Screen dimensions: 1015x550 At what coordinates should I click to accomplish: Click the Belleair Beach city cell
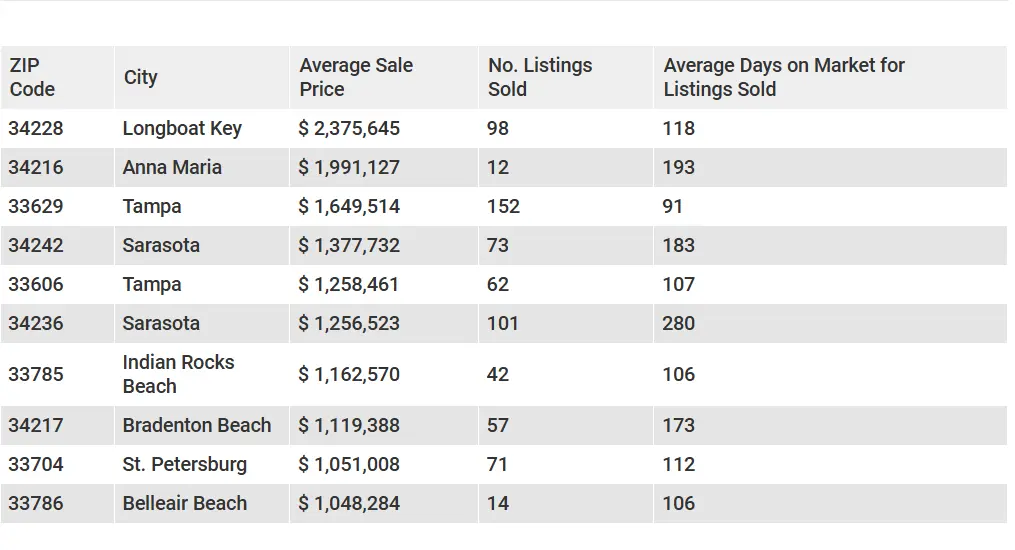(x=202, y=503)
